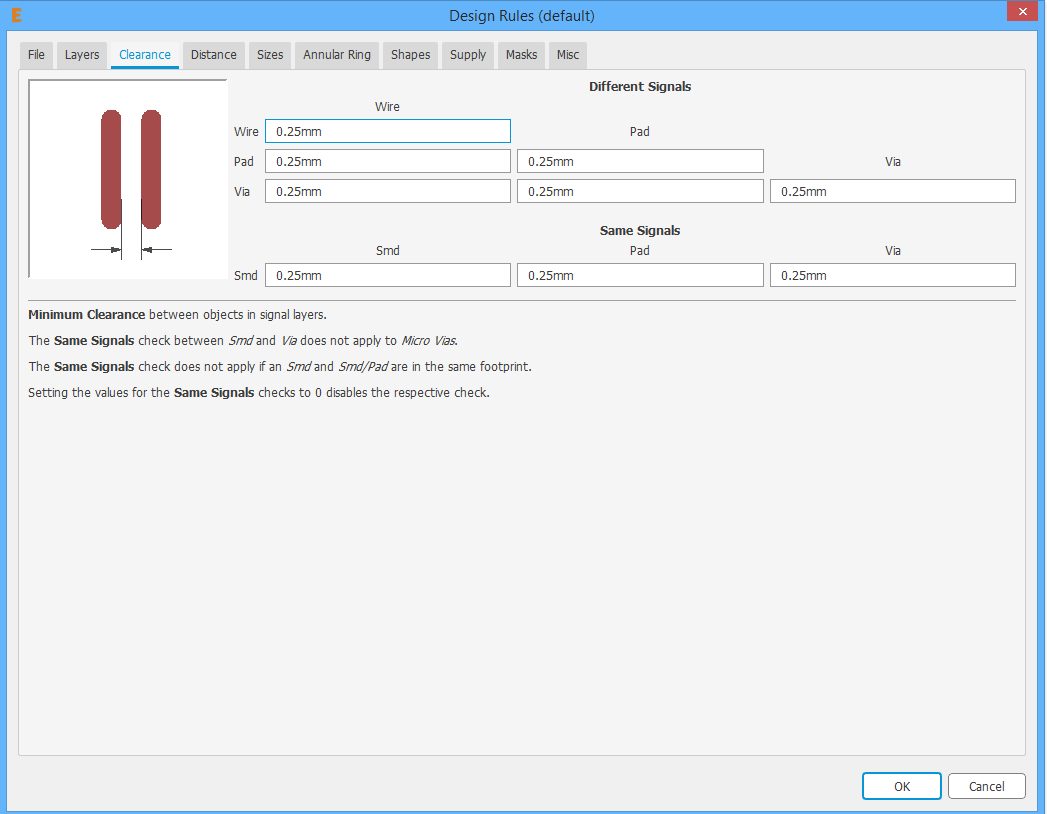Go to the Annular Ring tab
The height and width of the screenshot is (814, 1047).
click(337, 55)
